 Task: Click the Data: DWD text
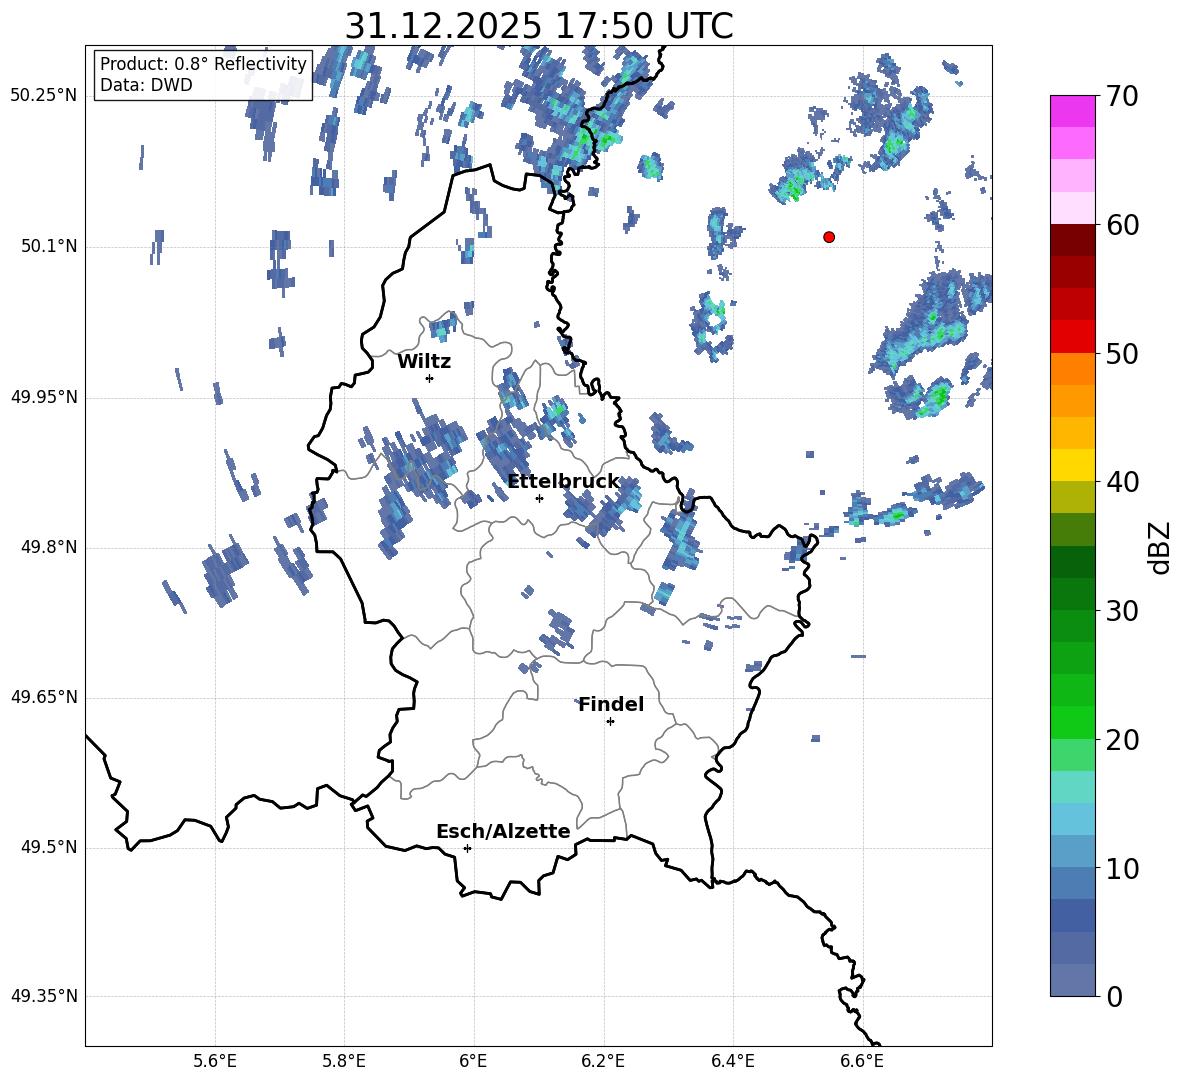pyautogui.click(x=146, y=85)
